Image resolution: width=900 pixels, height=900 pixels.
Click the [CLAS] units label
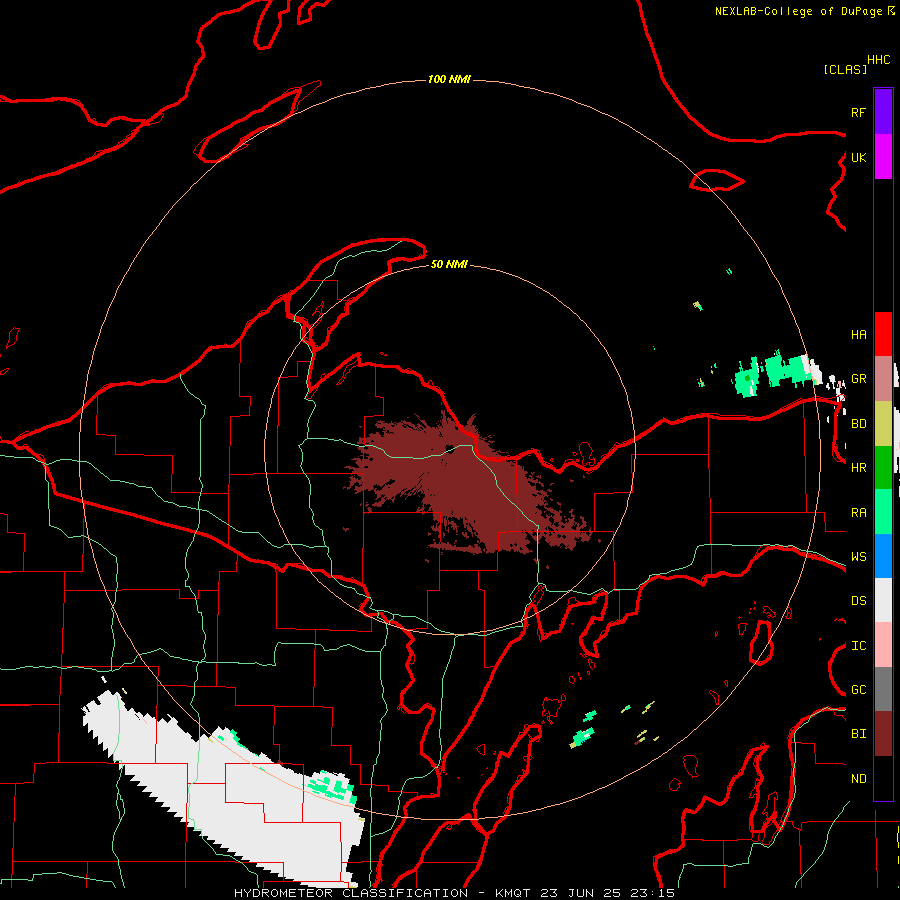pyautogui.click(x=845, y=69)
